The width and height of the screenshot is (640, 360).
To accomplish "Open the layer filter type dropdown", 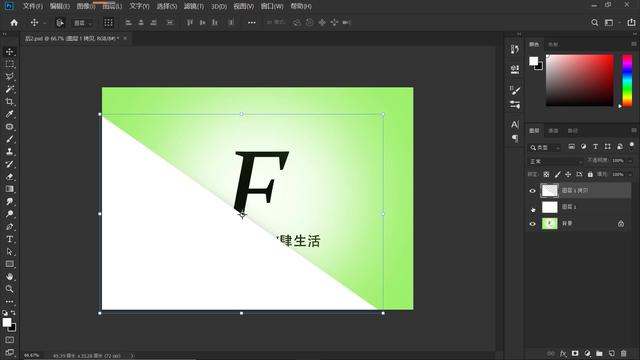I will pos(545,147).
